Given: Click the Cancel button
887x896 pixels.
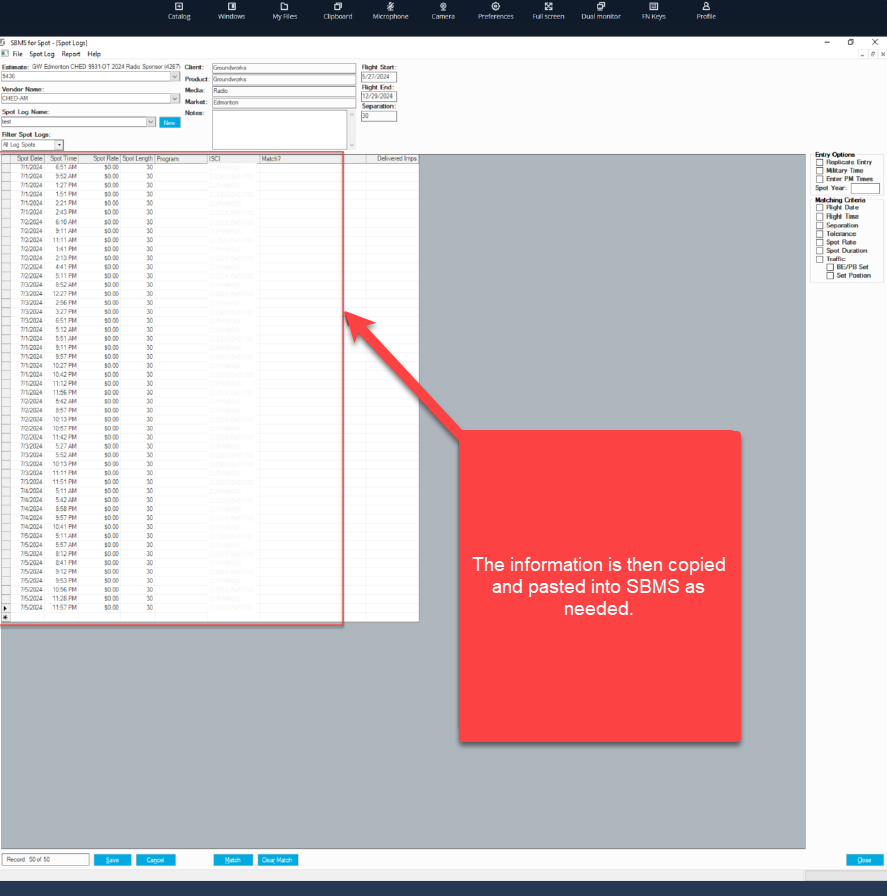Looking at the screenshot, I should [155, 860].
